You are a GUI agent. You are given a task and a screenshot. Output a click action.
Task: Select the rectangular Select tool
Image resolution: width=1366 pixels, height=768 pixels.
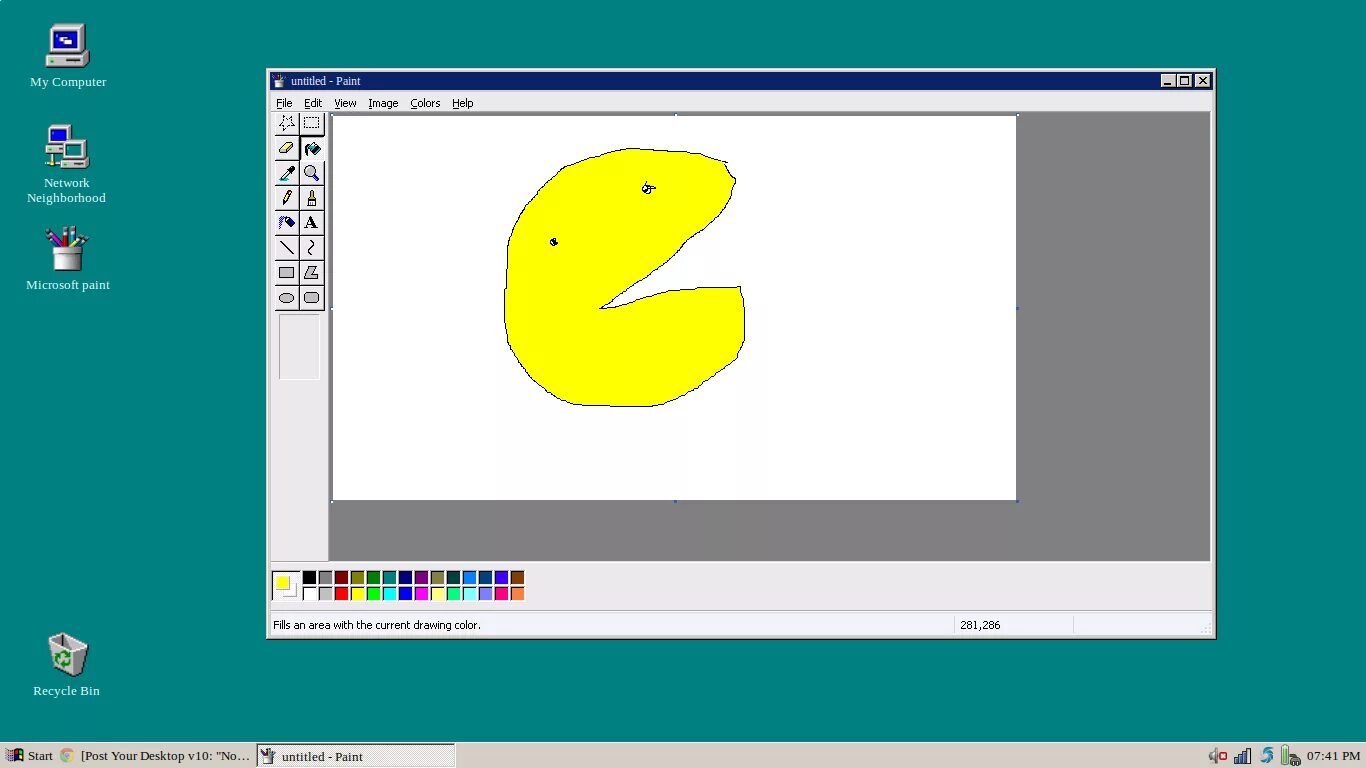(x=312, y=123)
